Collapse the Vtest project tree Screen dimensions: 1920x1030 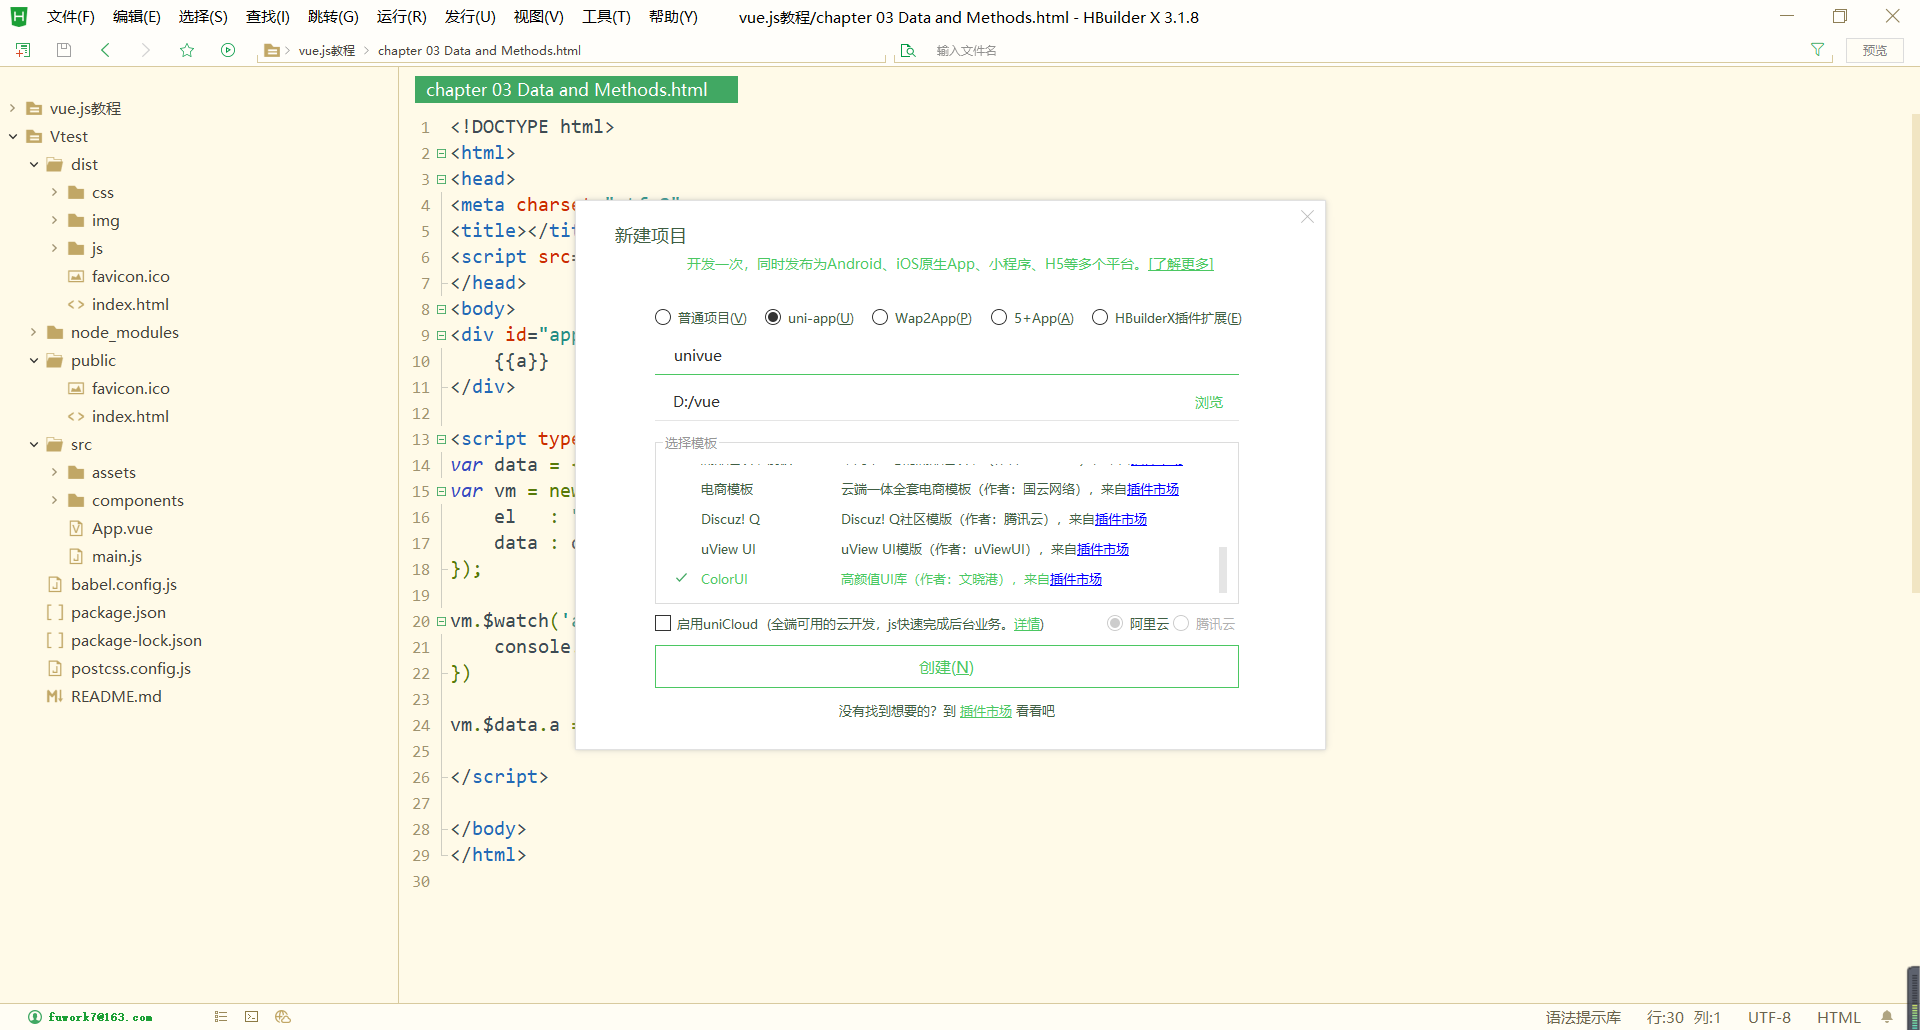[13, 136]
